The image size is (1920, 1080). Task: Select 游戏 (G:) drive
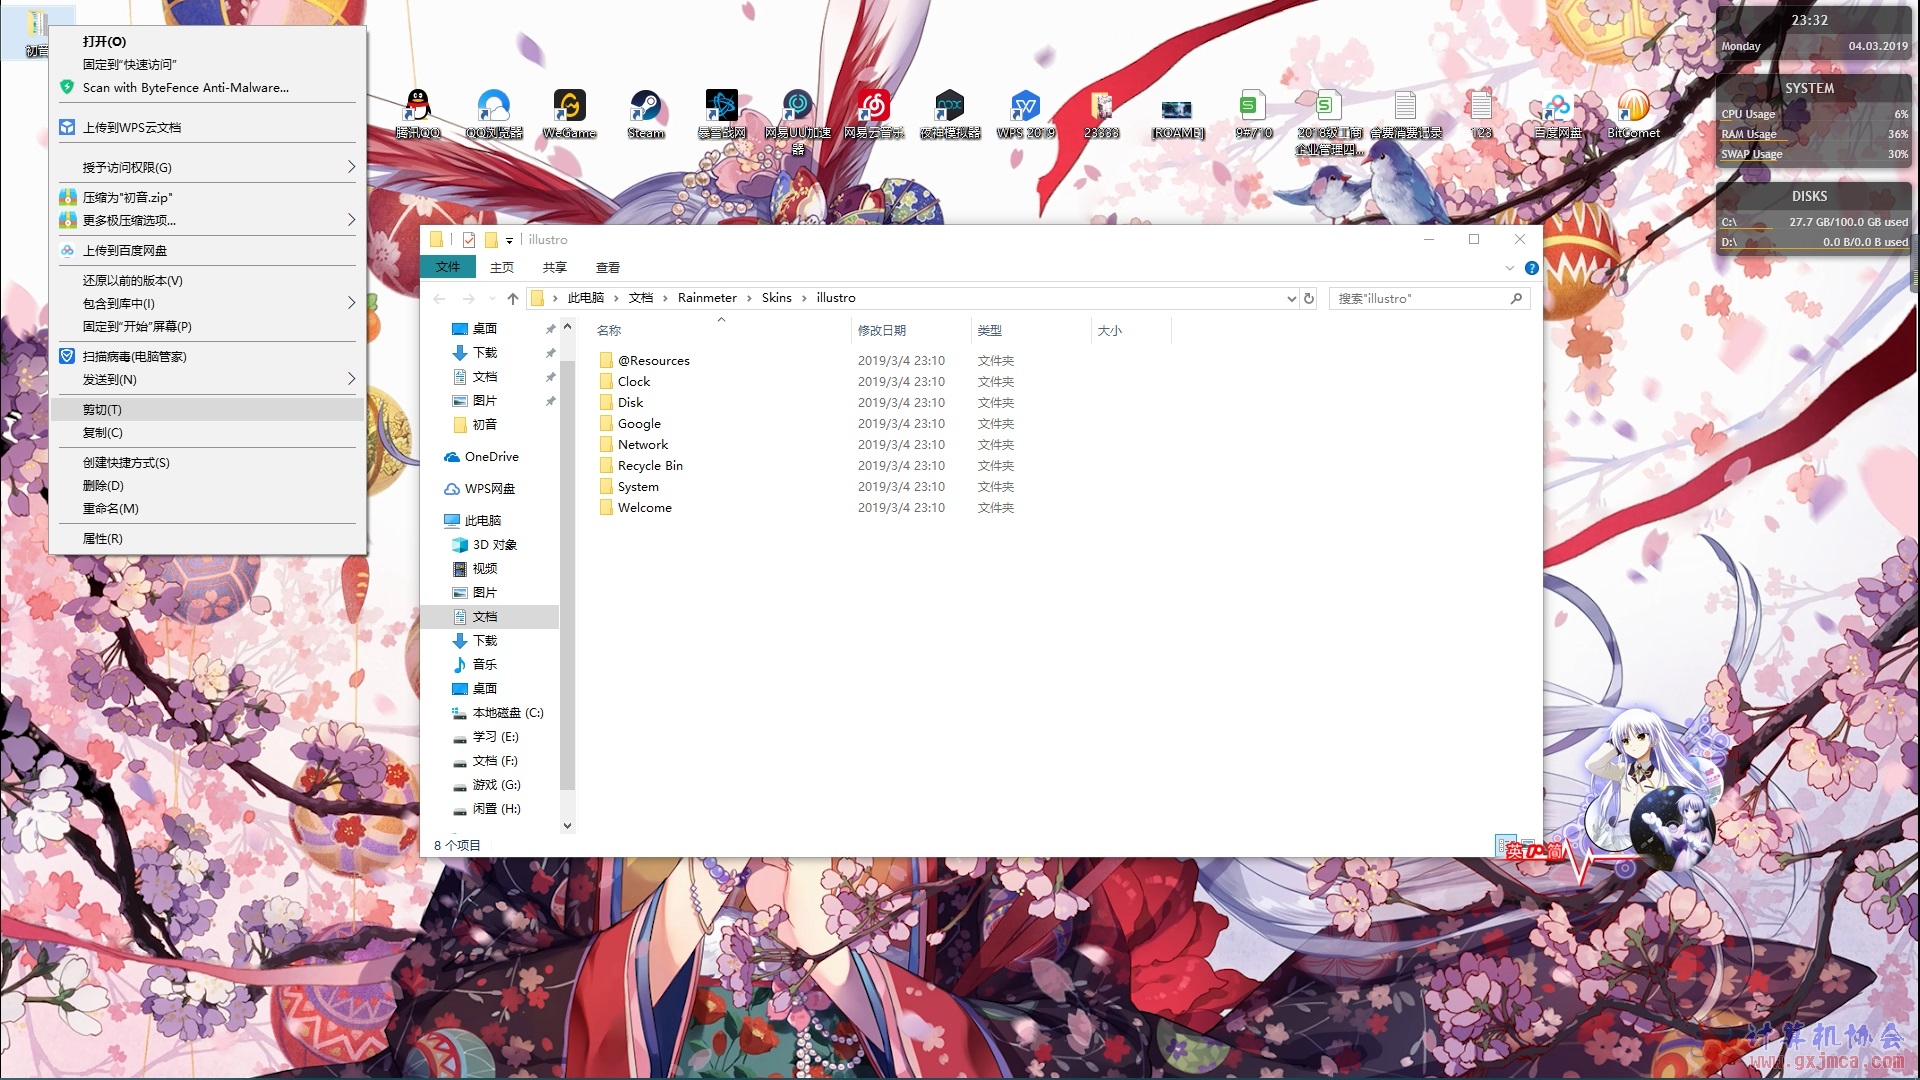496,784
